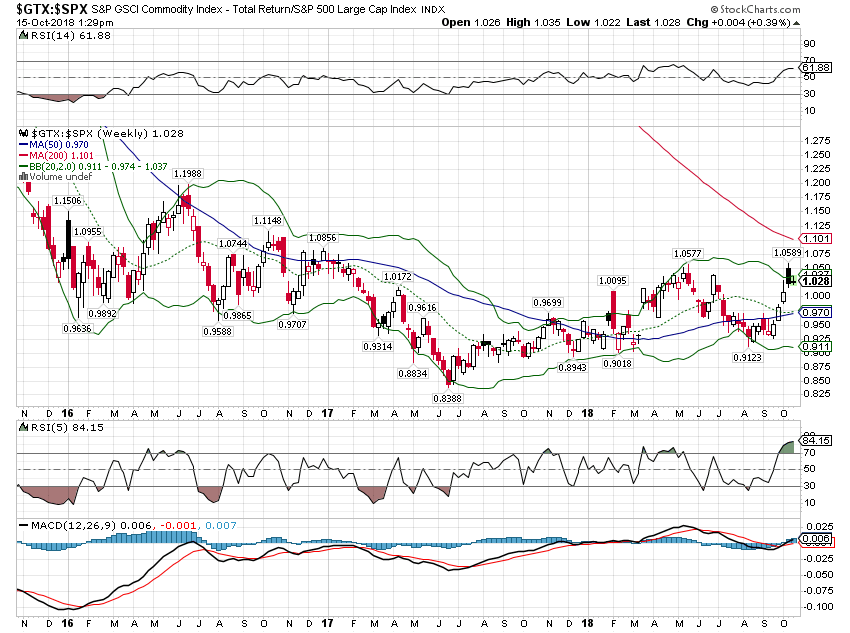Click the blue 0.970 MA(50) axis tag

[816, 313]
